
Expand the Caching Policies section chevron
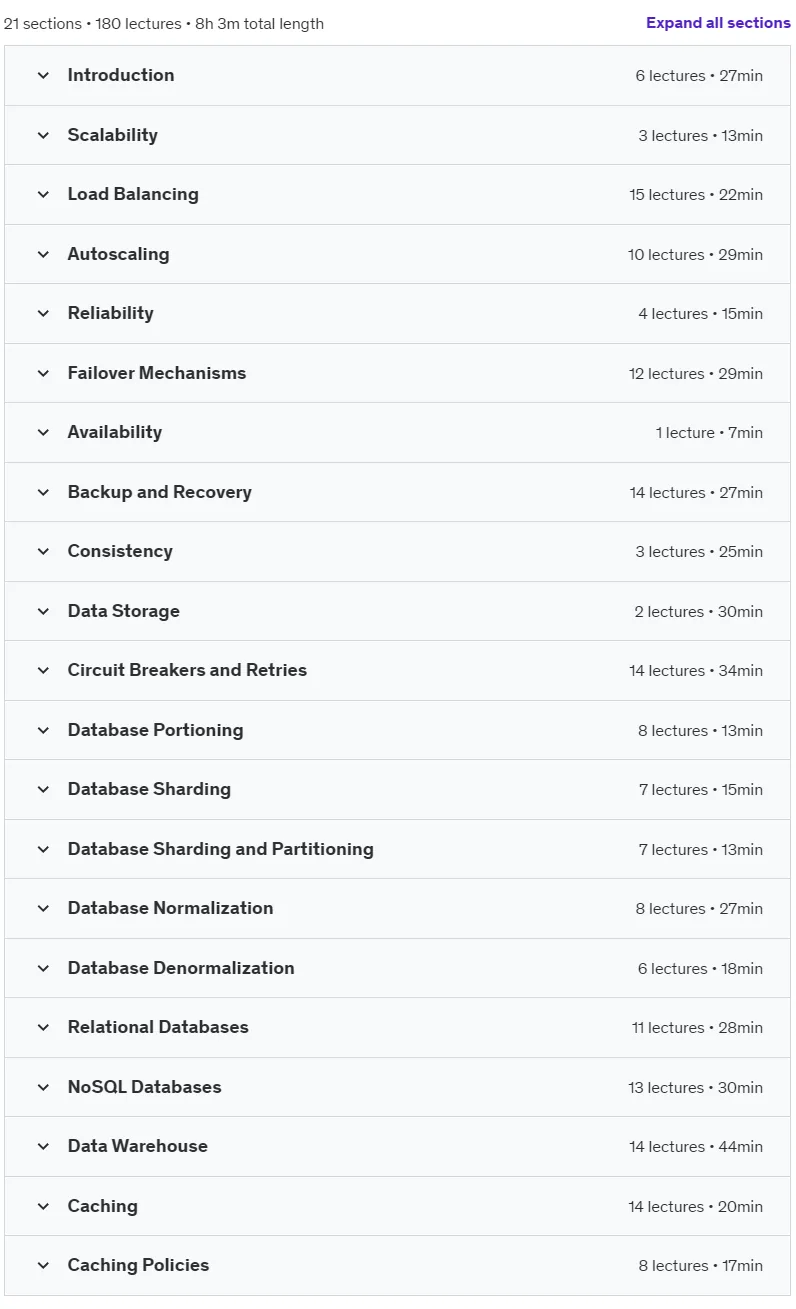(43, 1265)
